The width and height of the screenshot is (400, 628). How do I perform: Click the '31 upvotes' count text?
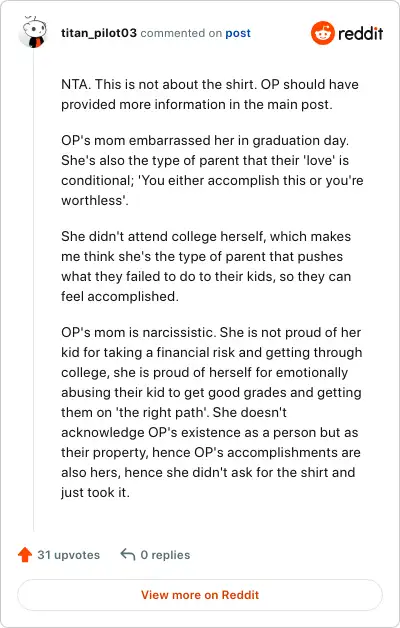(68, 555)
